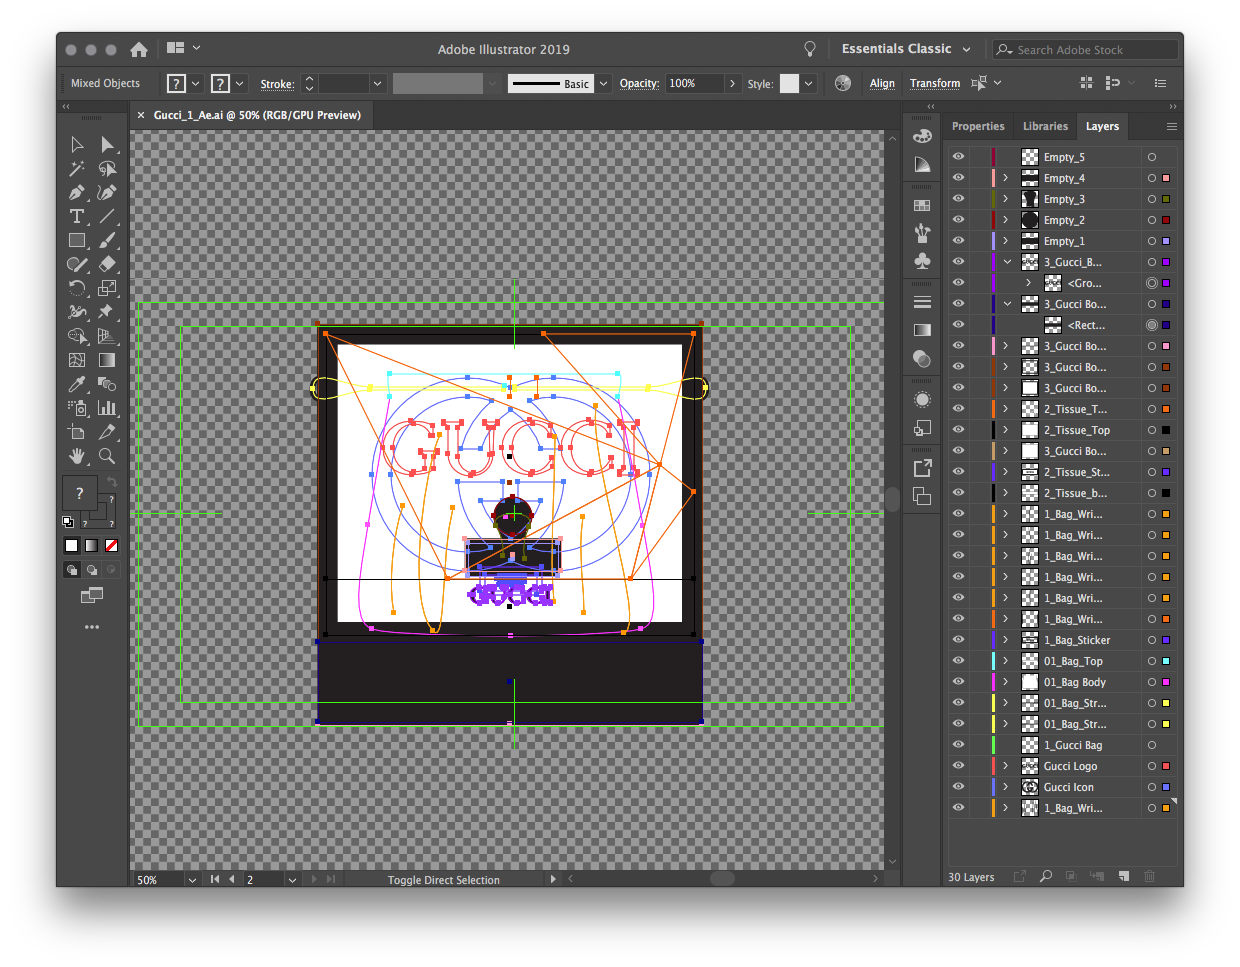Select the Lasso tool
Screen dimensions: 1240x967
pos(107,169)
